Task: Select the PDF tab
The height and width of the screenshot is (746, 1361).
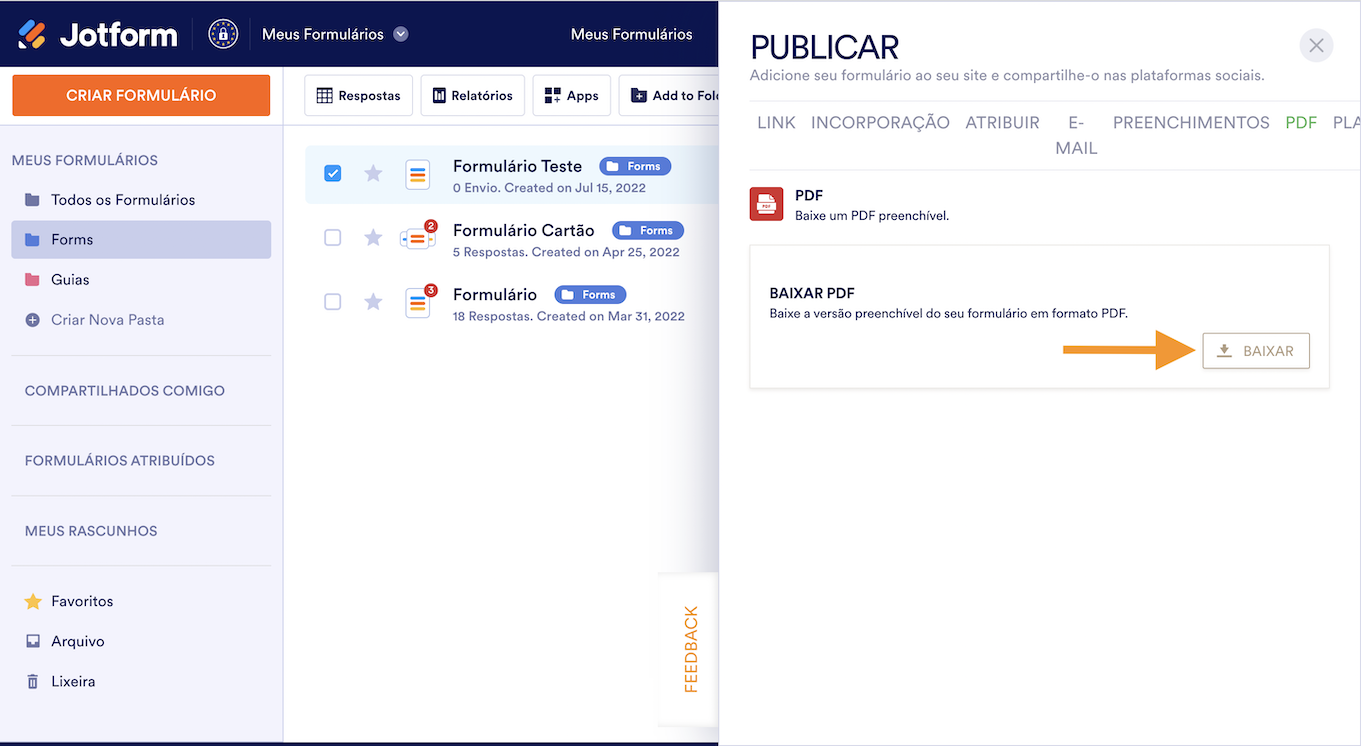Action: tap(1301, 123)
